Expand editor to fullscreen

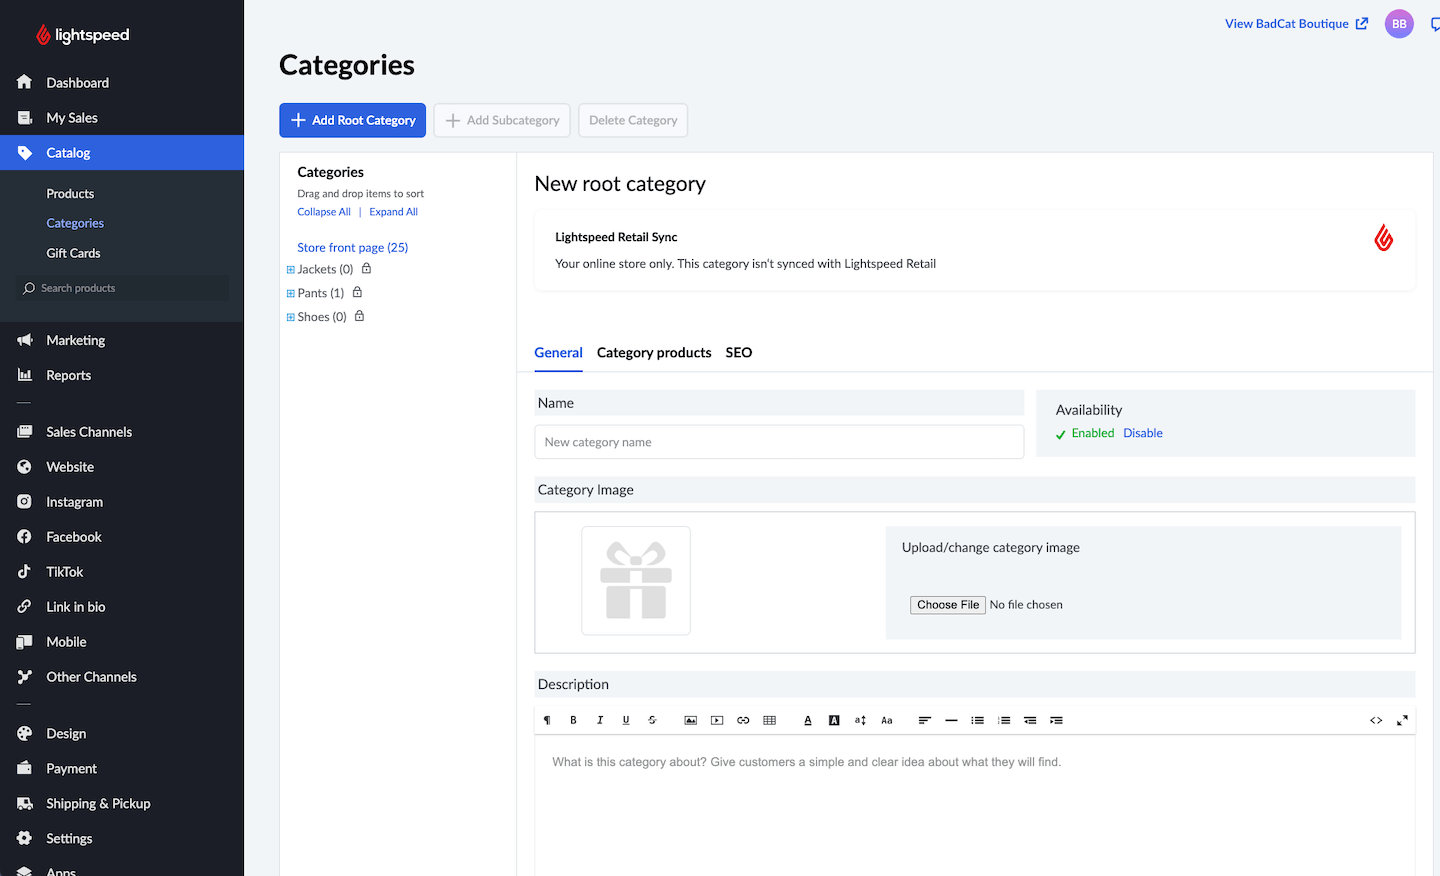[1402, 720]
